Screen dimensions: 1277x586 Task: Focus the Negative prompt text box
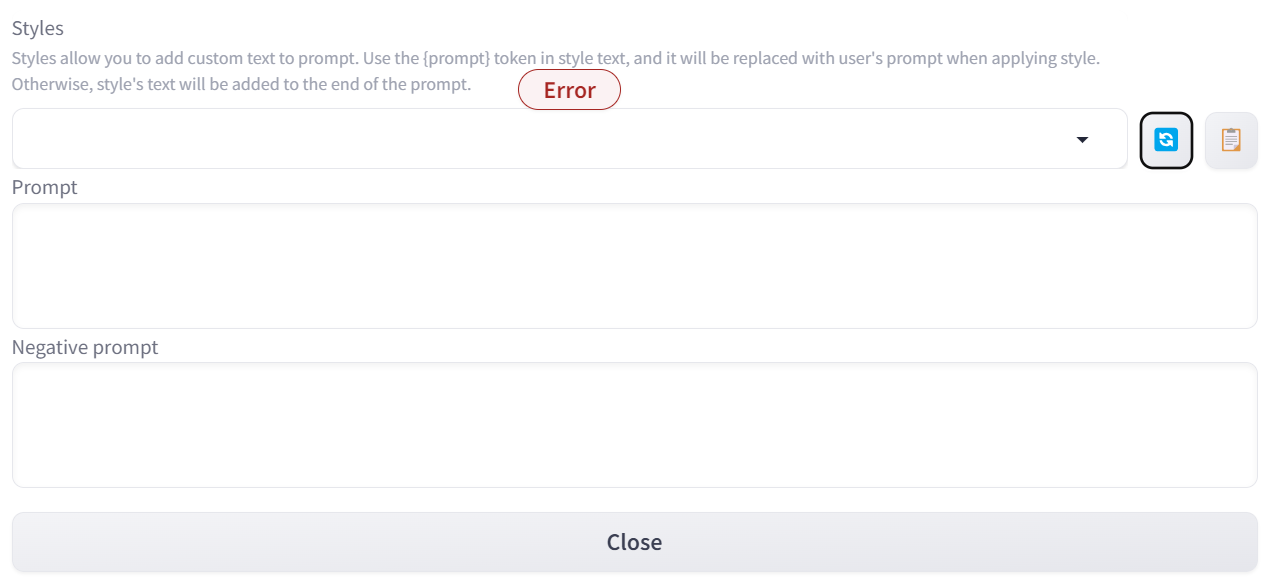[634, 424]
